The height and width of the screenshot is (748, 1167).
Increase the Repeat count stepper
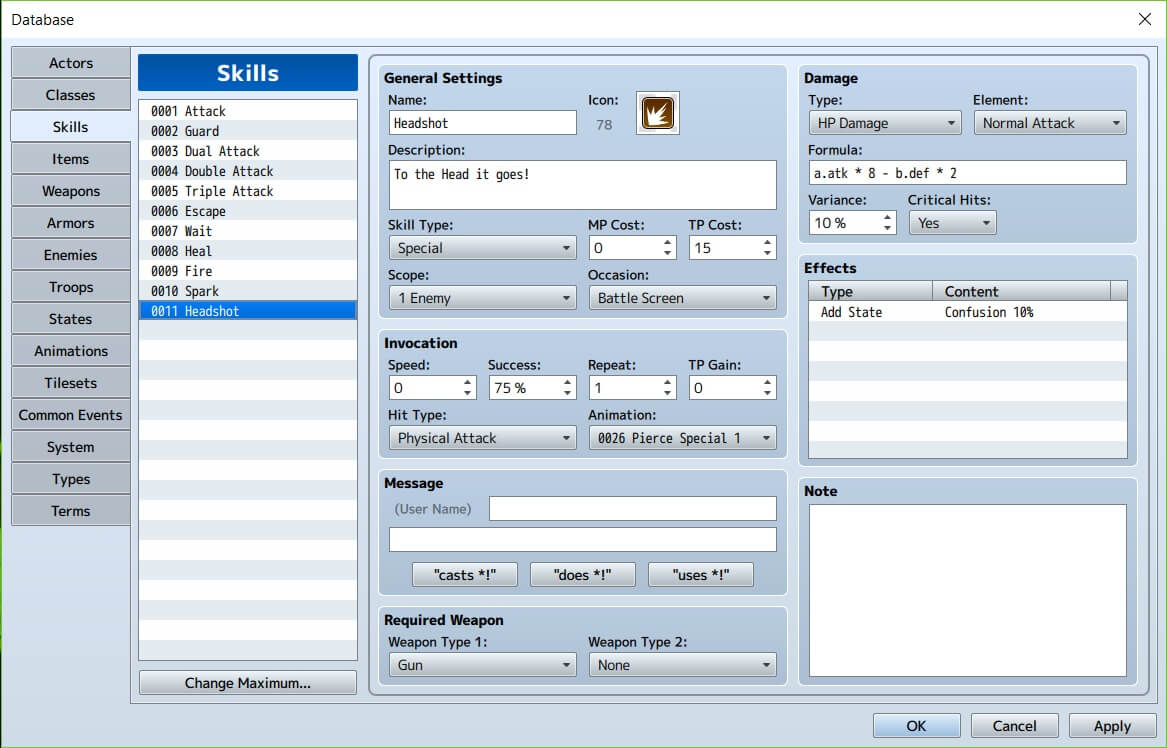click(668, 382)
